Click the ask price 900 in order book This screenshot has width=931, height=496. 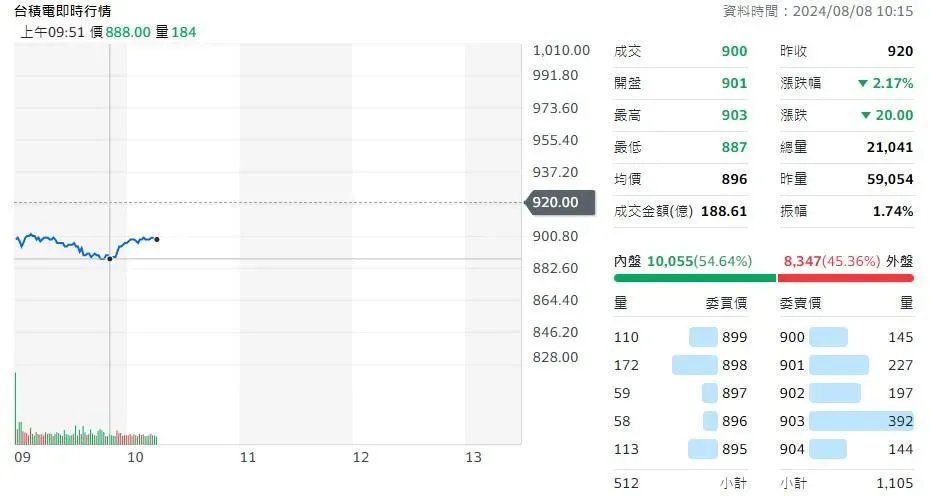coord(792,337)
